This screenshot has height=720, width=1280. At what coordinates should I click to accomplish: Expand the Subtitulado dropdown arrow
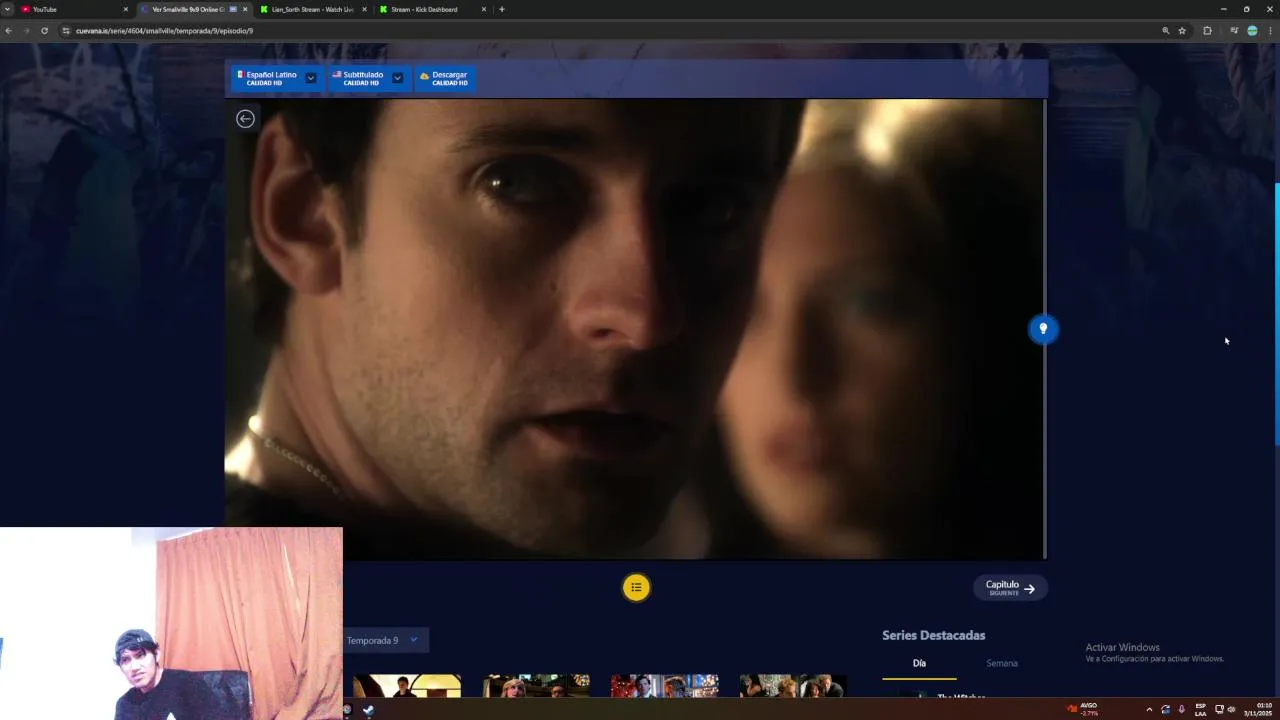click(x=397, y=78)
